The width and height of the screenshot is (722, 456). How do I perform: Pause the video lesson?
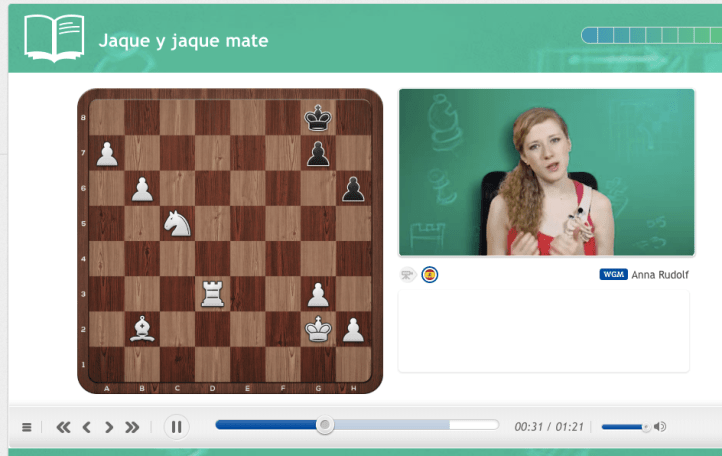(x=176, y=427)
